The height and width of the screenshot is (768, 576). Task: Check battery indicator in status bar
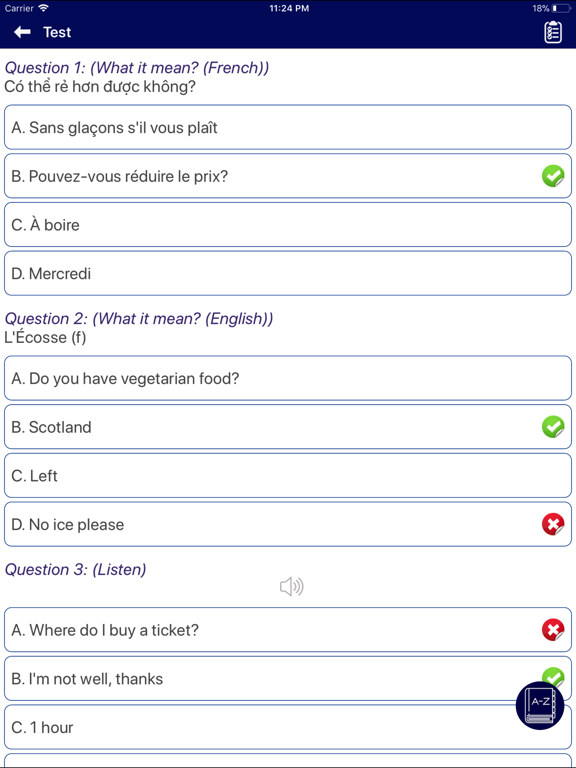(561, 8)
